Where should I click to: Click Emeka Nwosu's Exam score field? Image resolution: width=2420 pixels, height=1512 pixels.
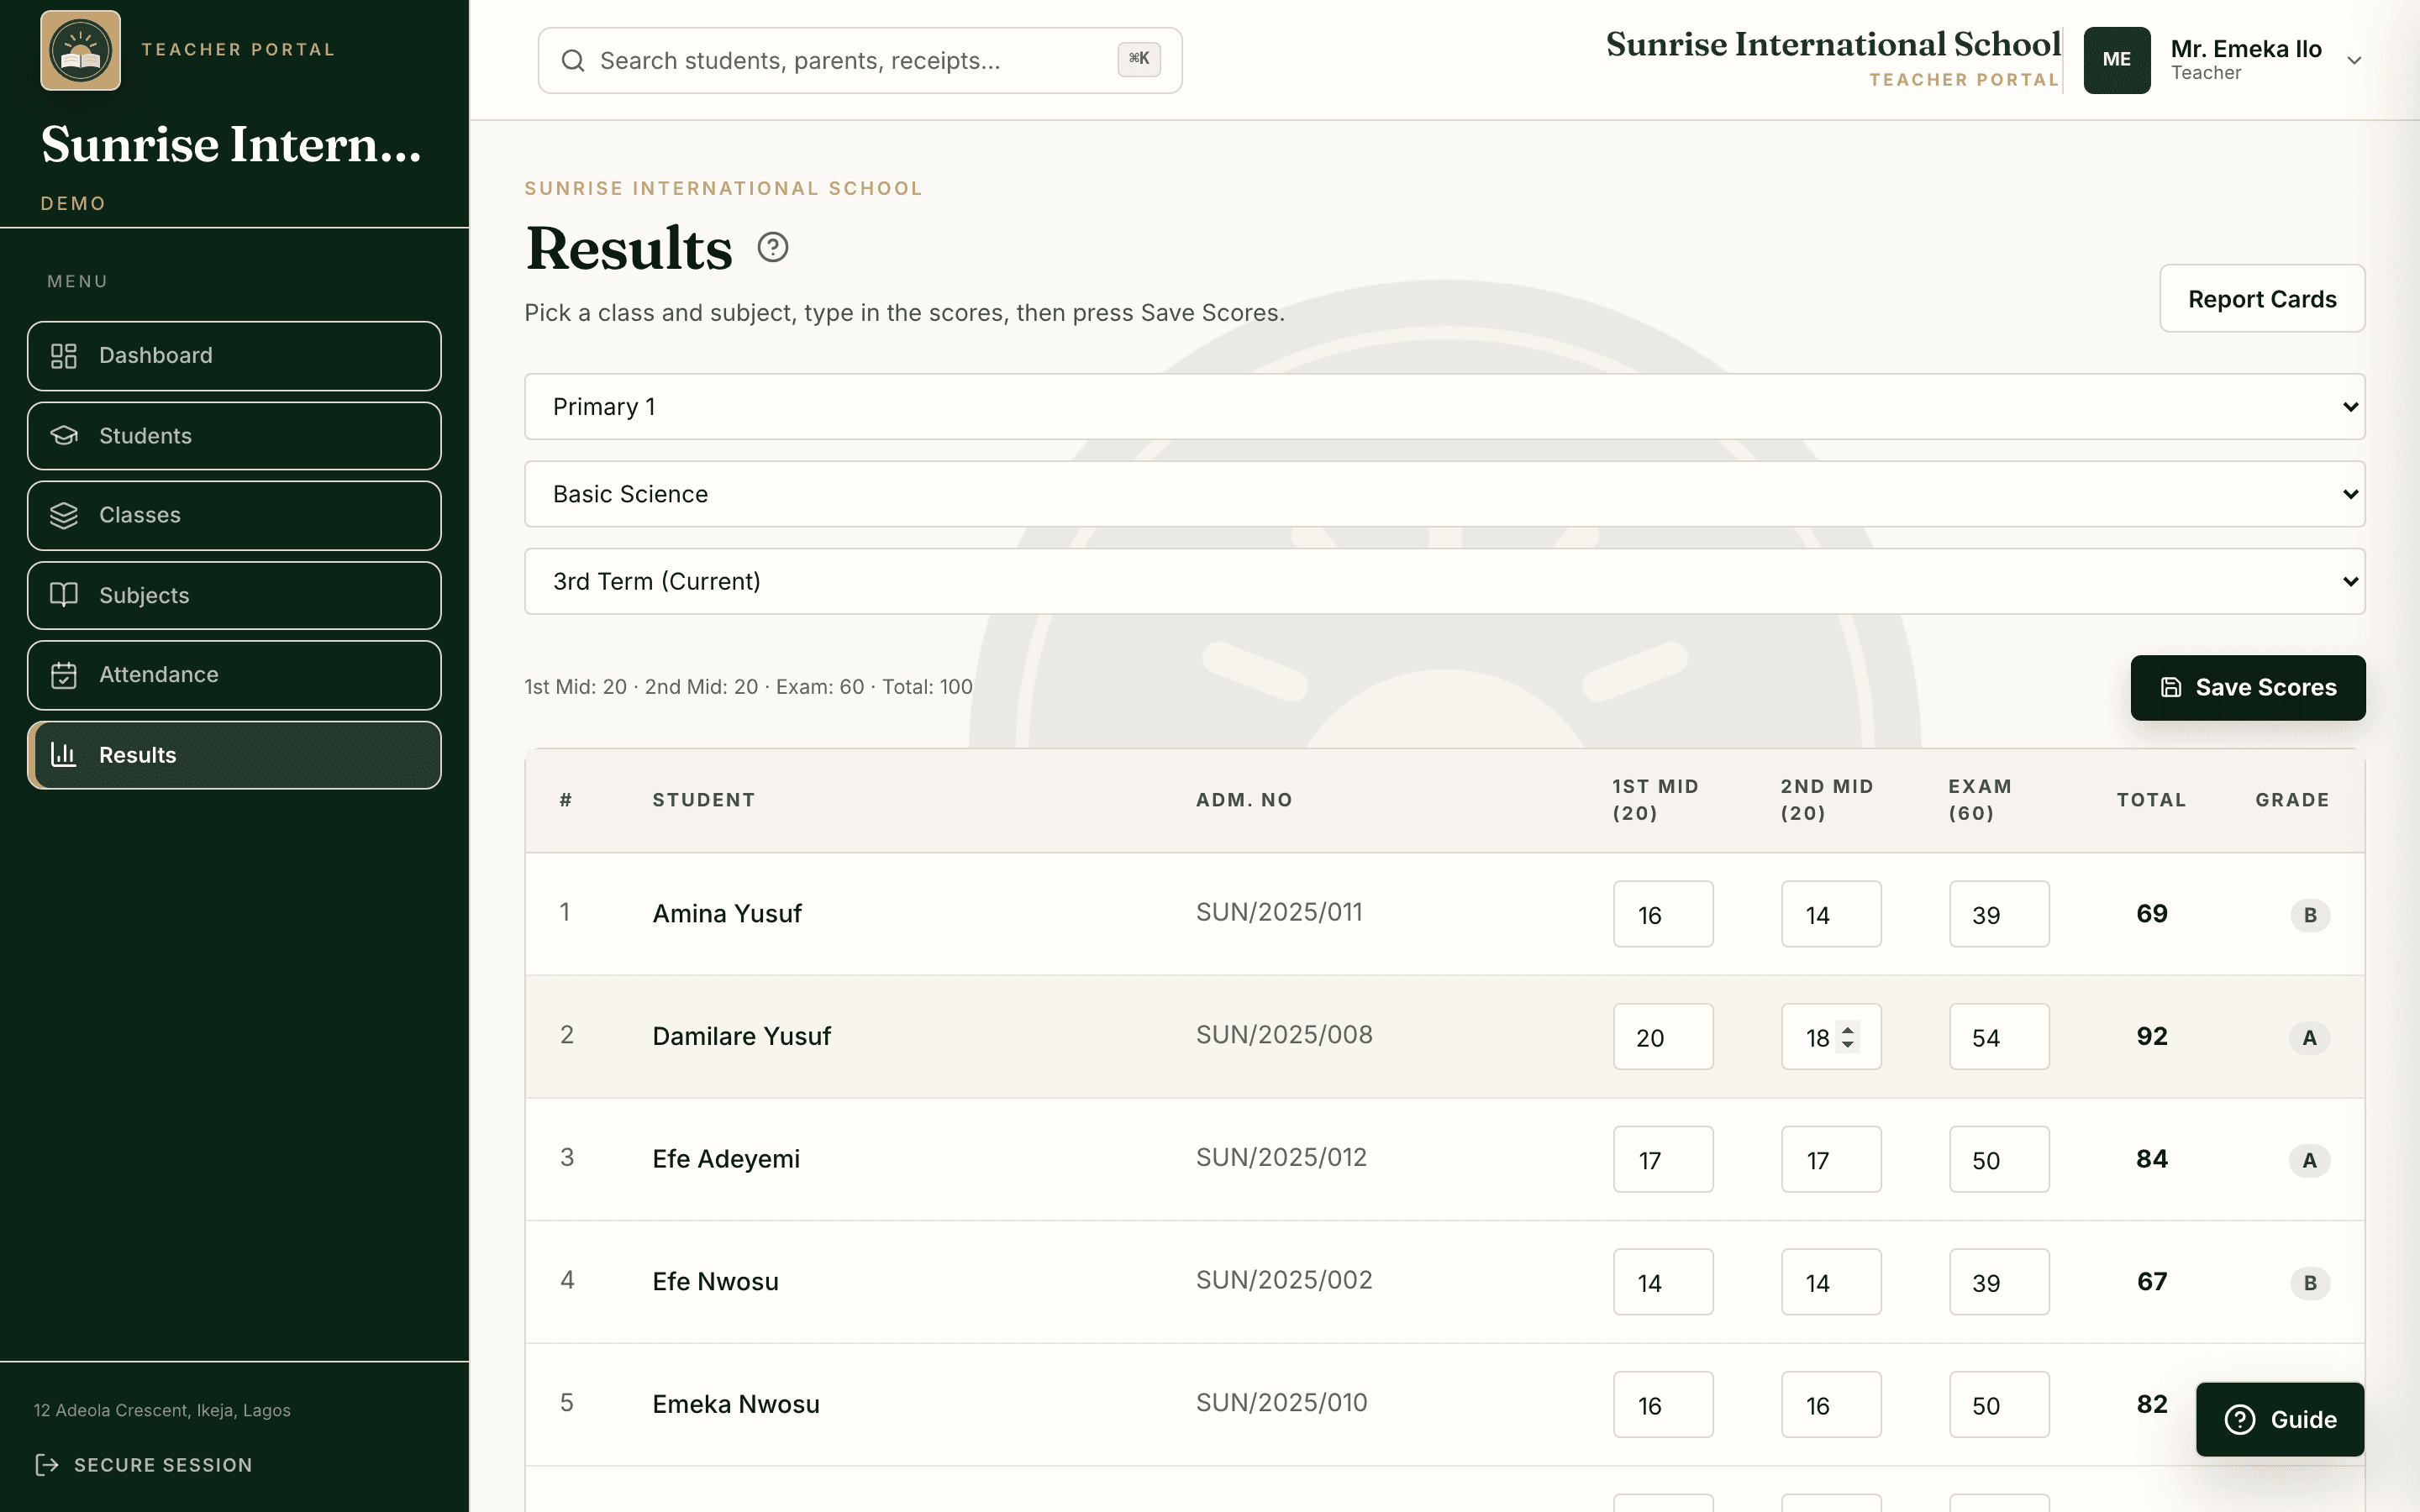click(1999, 1405)
